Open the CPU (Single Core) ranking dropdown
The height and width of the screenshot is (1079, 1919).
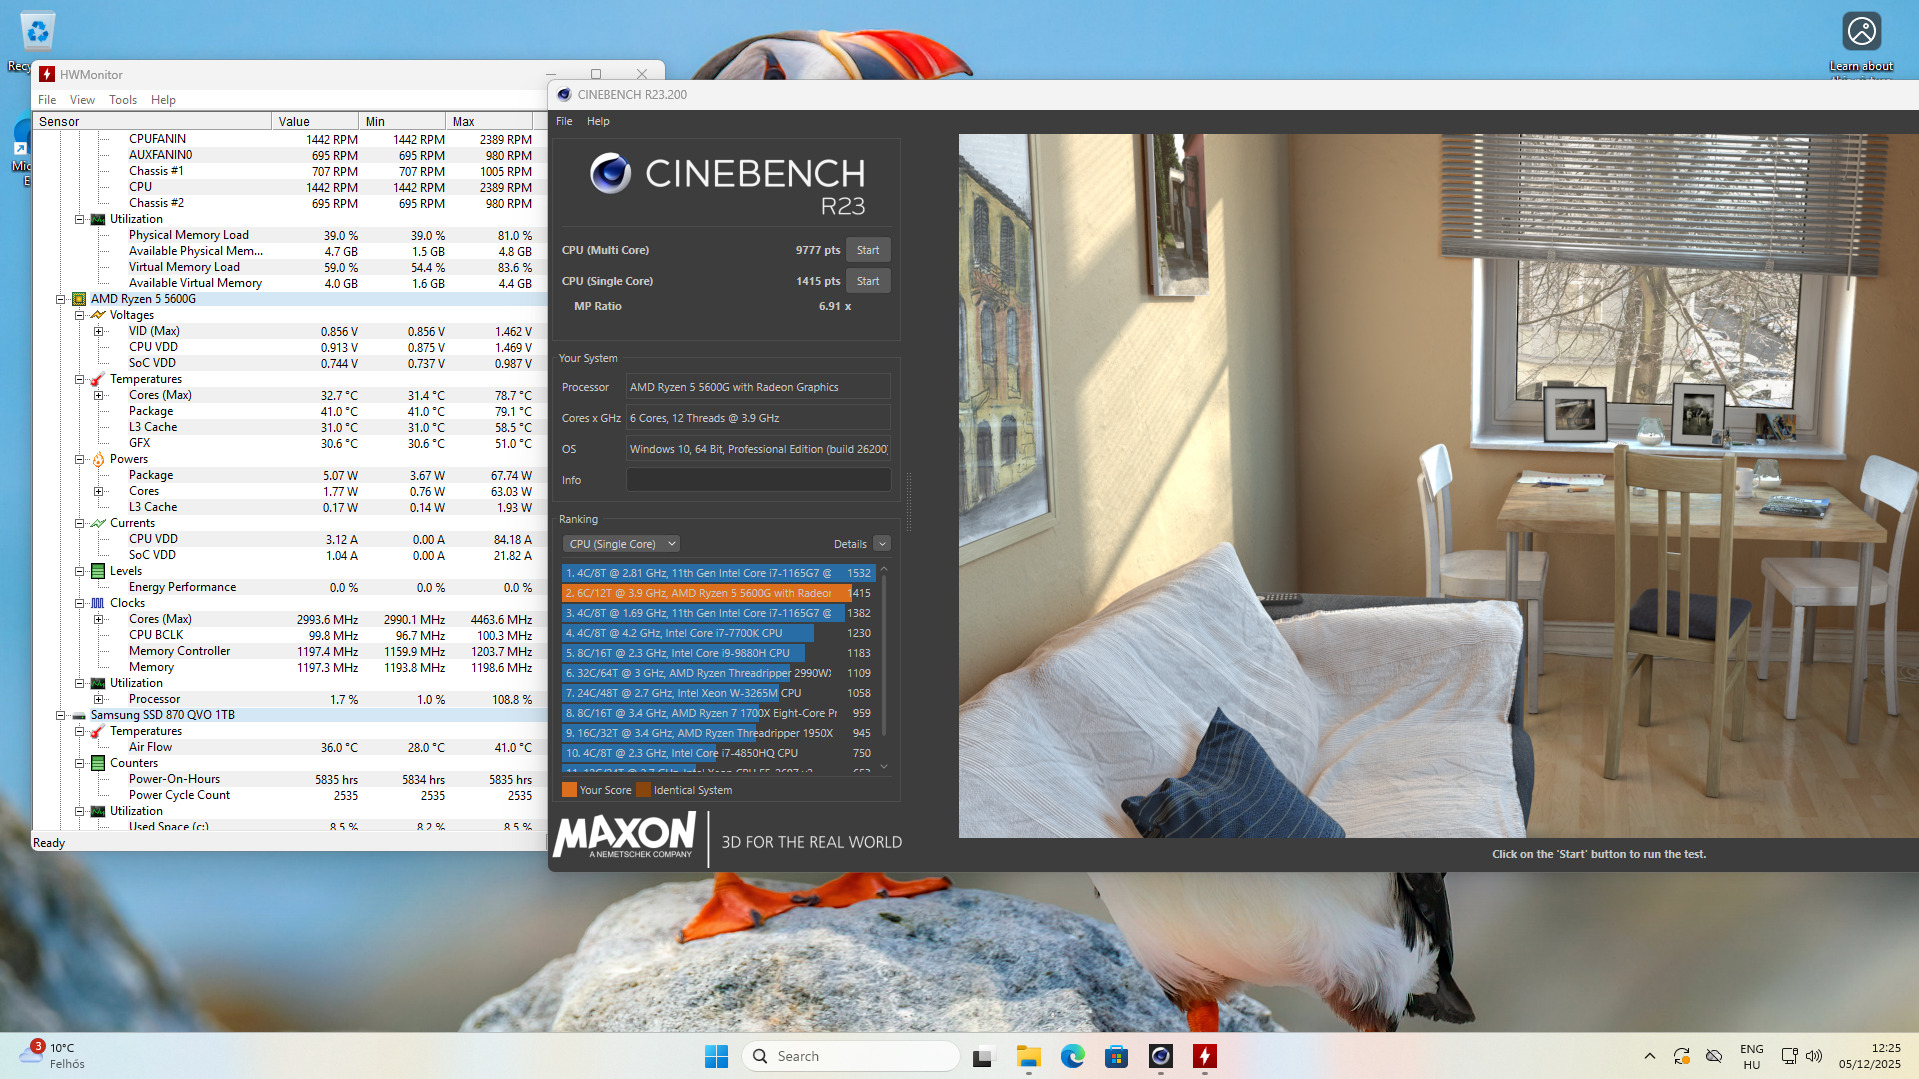coord(621,544)
